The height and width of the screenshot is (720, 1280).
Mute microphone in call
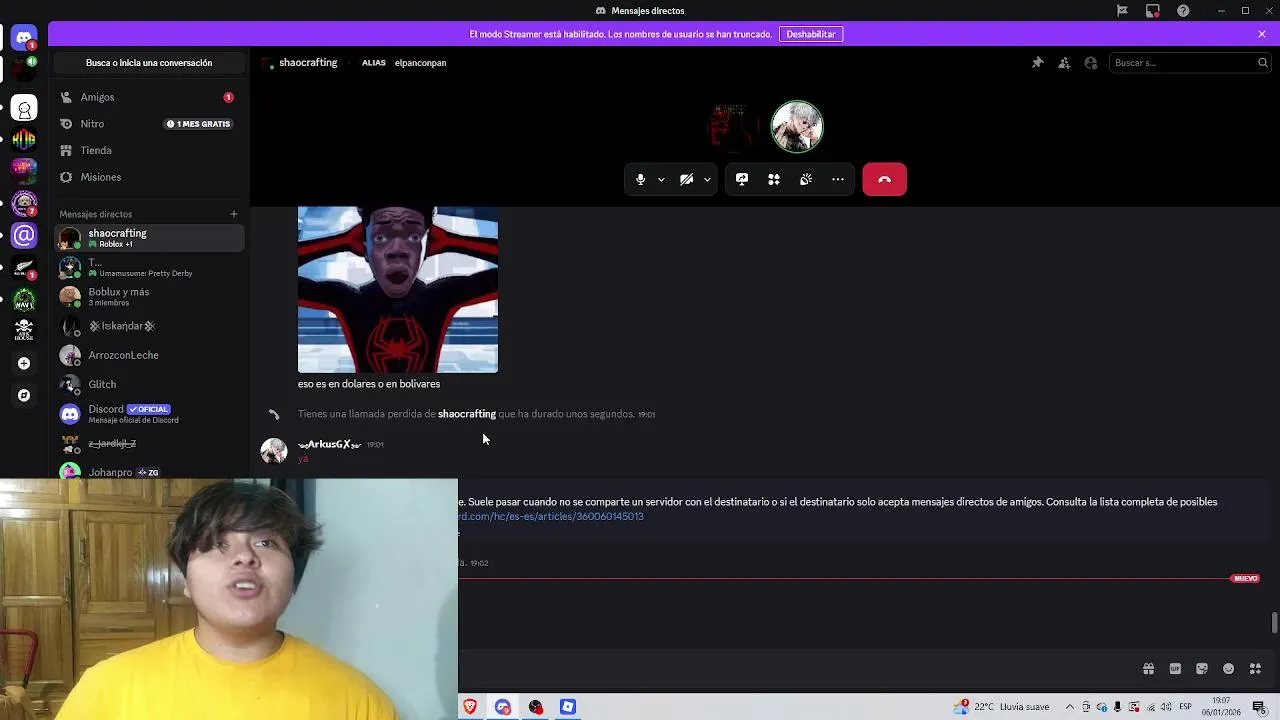coord(641,179)
